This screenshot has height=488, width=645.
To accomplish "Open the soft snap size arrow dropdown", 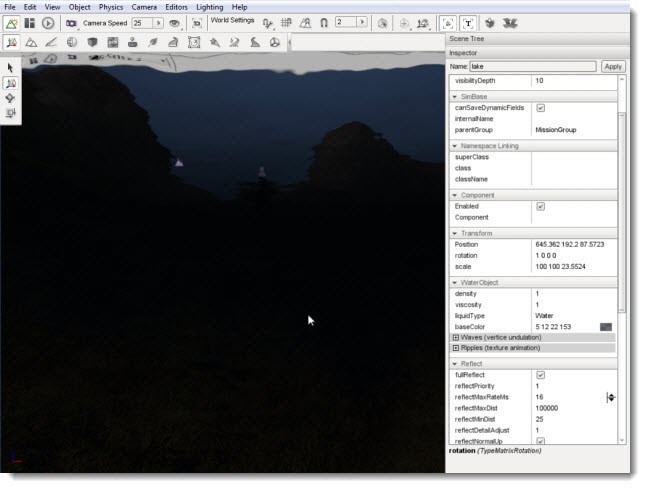I will coord(362,22).
